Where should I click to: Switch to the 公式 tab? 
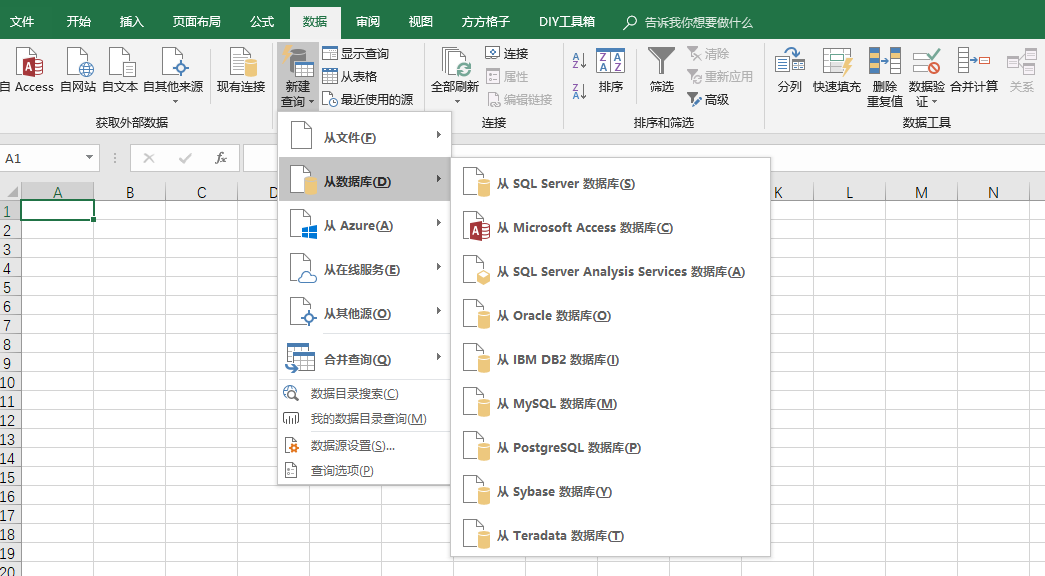click(x=262, y=22)
